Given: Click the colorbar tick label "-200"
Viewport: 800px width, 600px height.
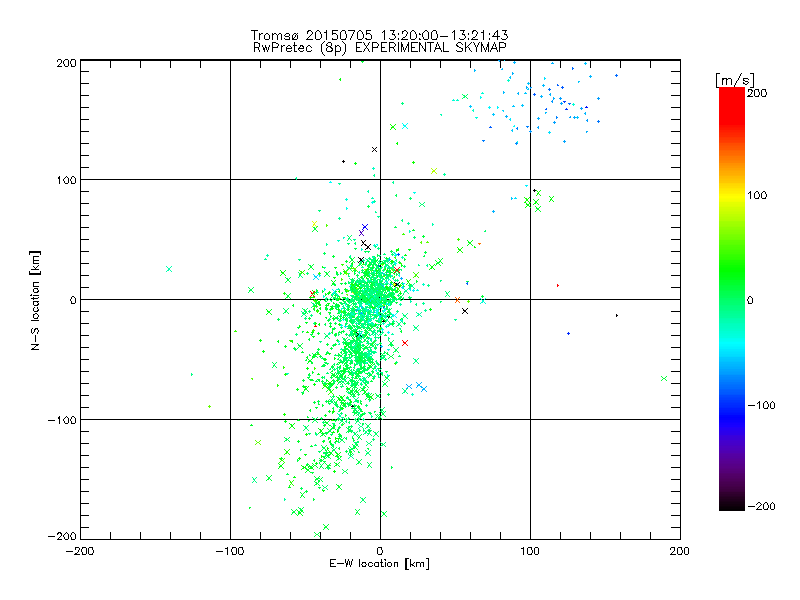Looking at the screenshot, I should coord(761,506).
